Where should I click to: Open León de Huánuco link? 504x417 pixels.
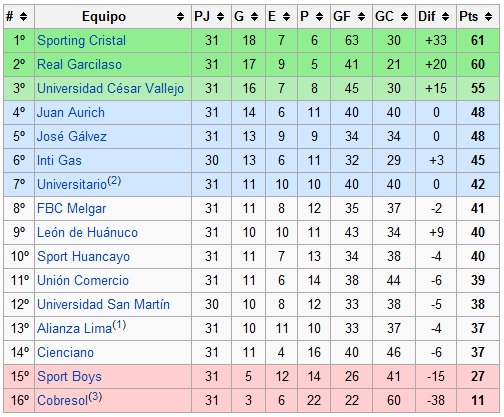click(x=87, y=233)
